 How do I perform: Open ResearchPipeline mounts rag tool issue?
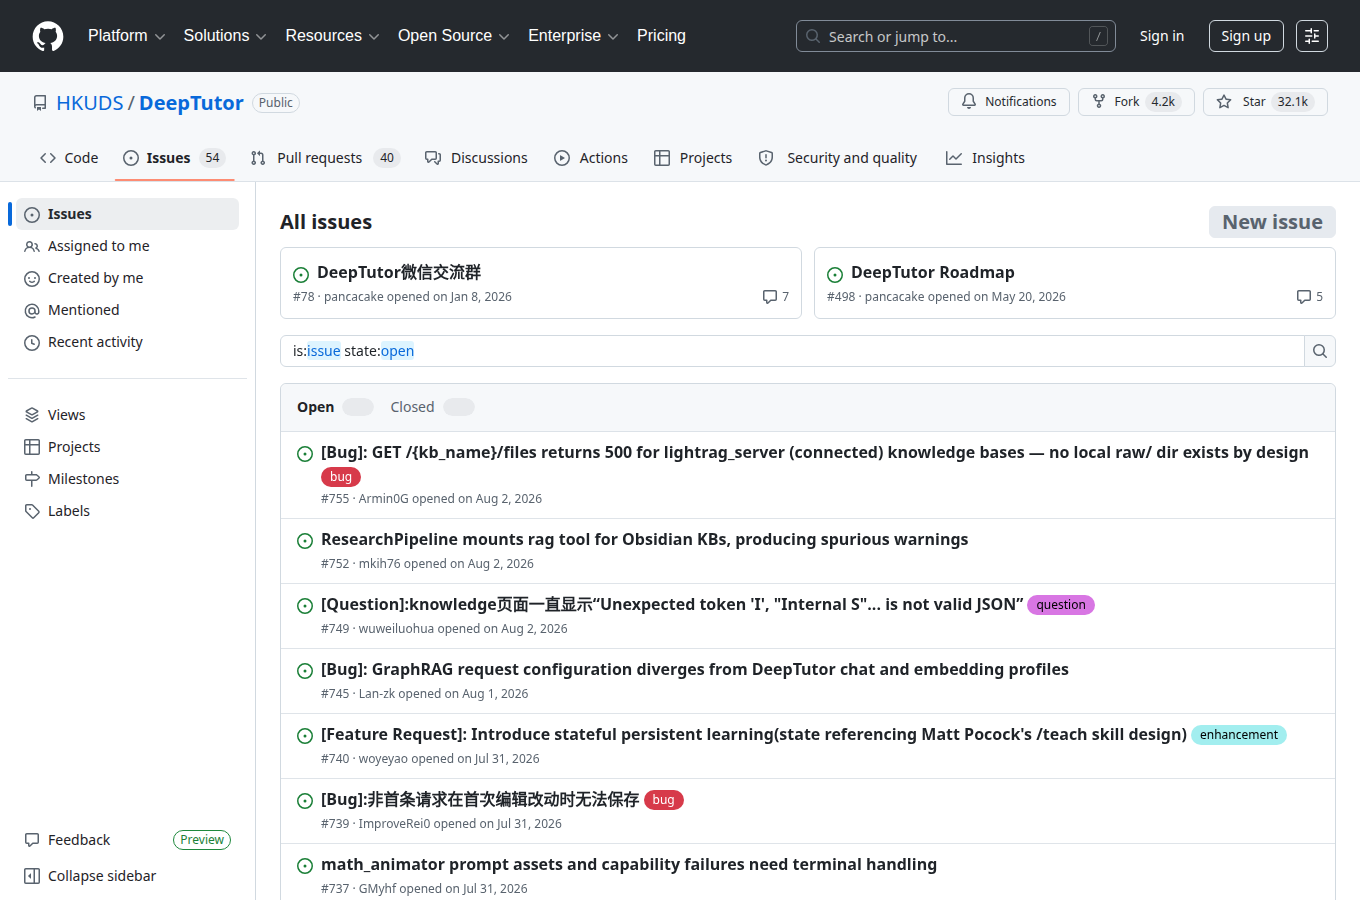pyautogui.click(x=644, y=539)
